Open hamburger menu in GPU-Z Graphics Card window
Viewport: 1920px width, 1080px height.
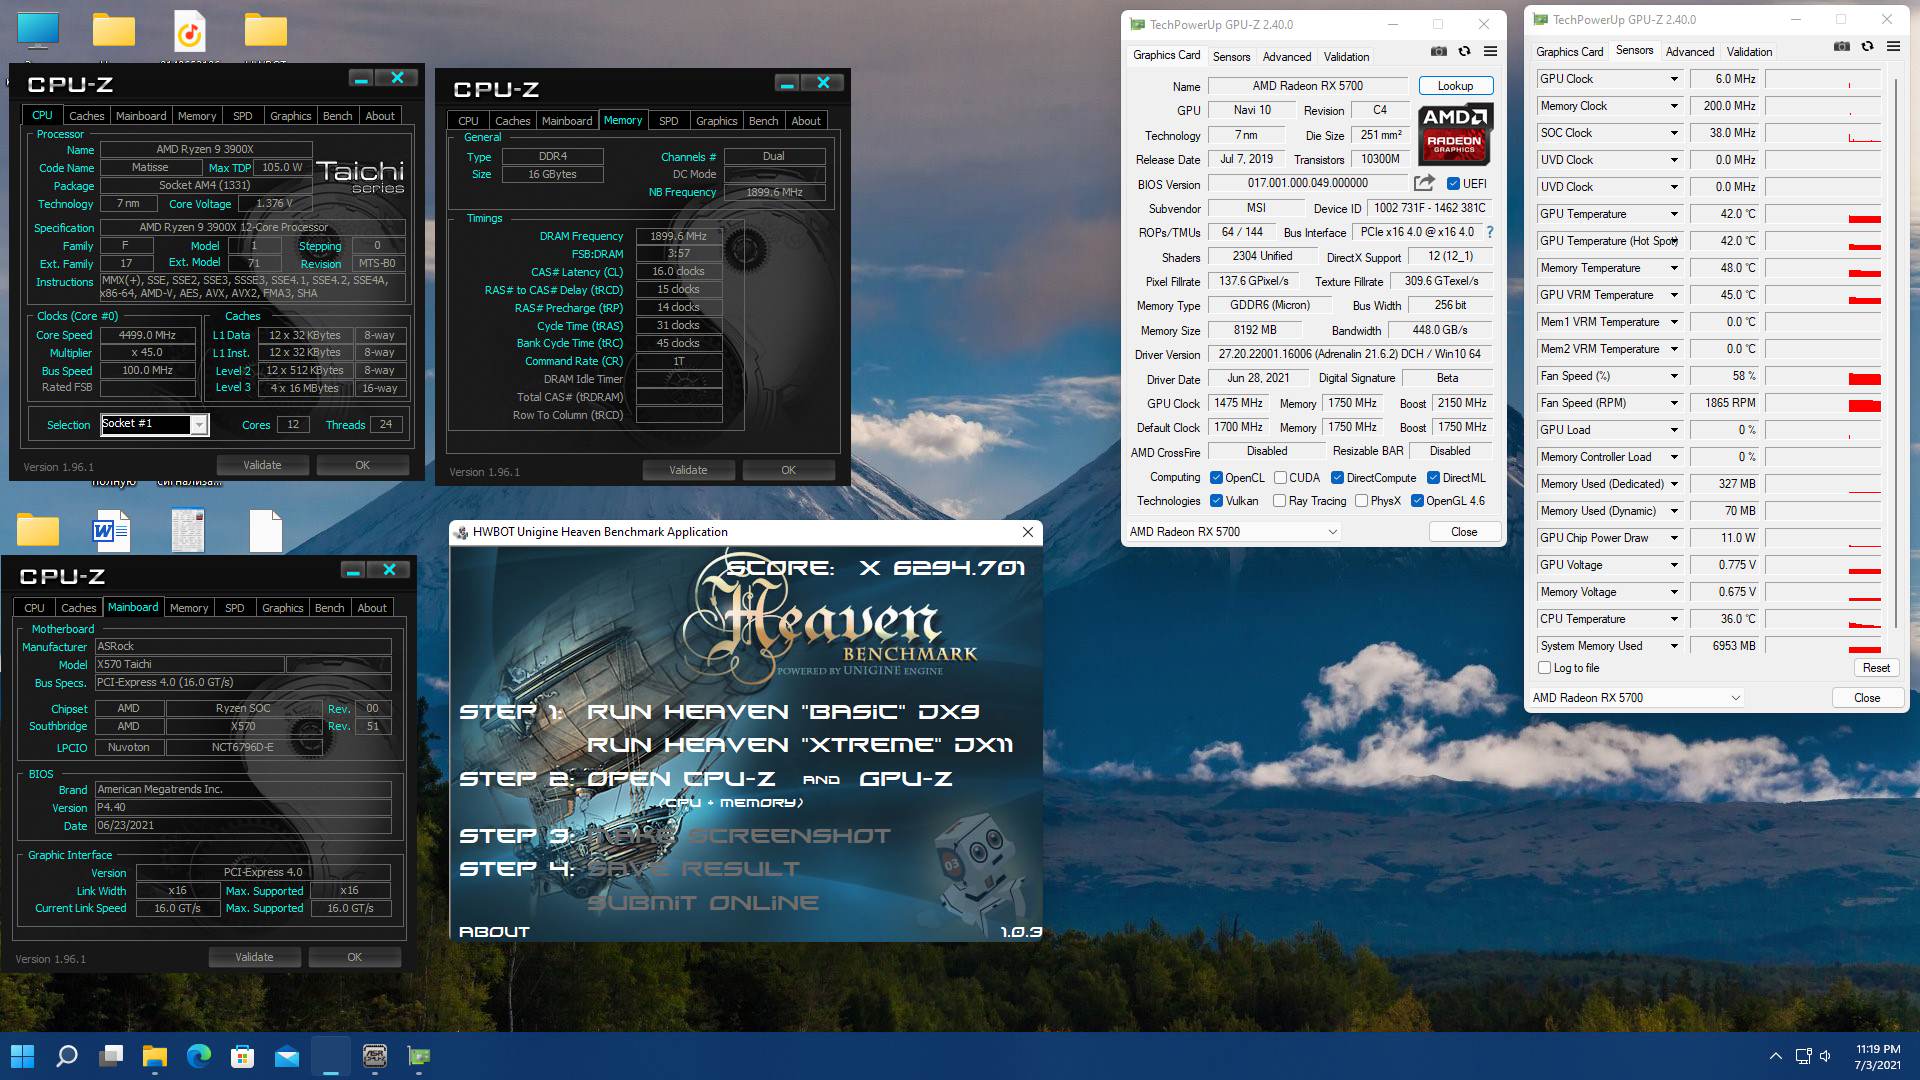(1490, 51)
